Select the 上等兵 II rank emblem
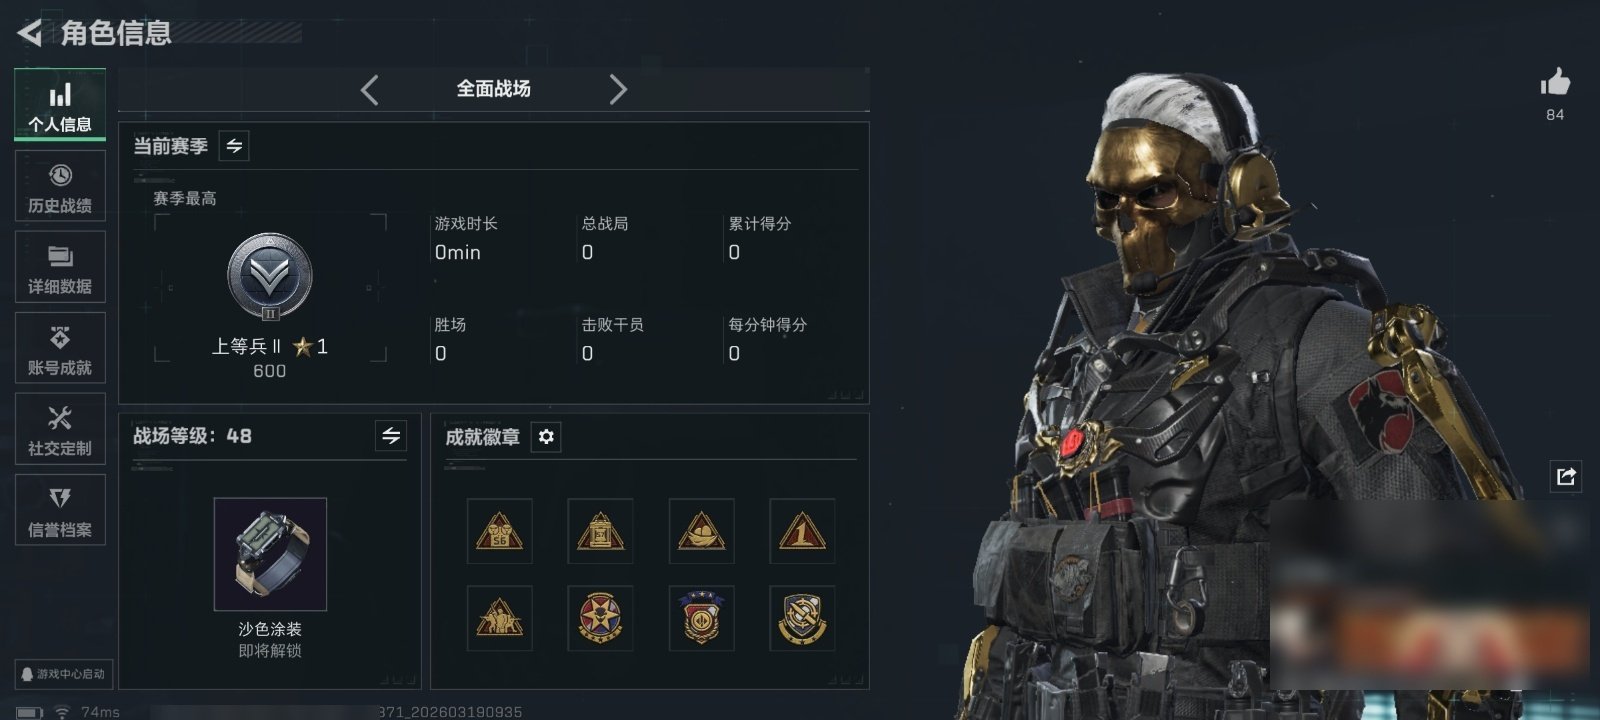Viewport: 1600px width, 720px height. pos(270,277)
